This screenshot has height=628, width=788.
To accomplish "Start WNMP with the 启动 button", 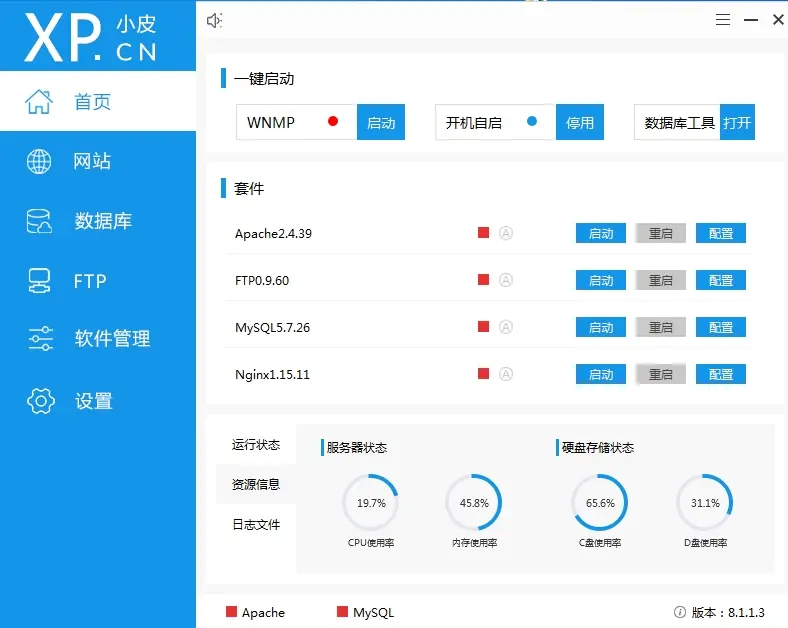I will click(x=381, y=122).
